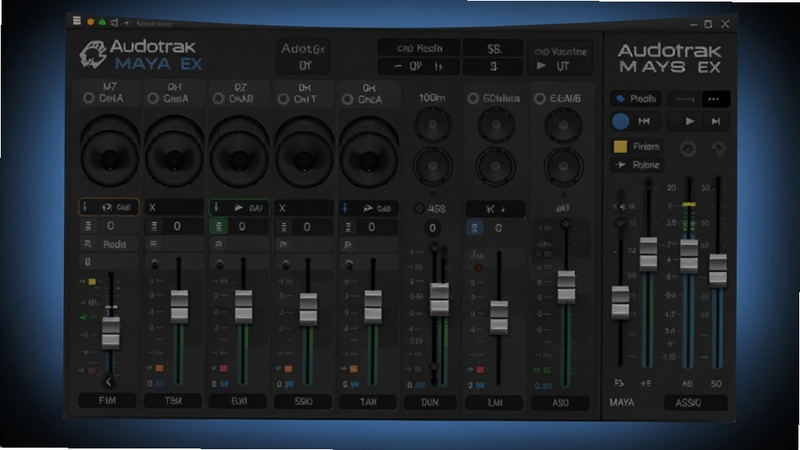The image size is (800, 450).
Task: Select the FIM channel label
Action: (x=107, y=401)
